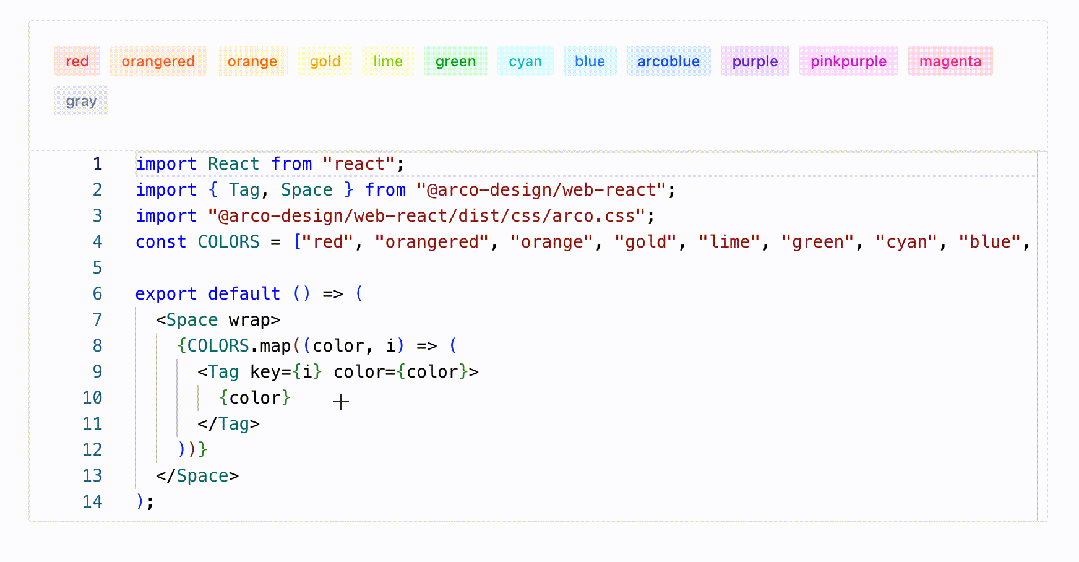Viewport: 1079px width, 562px height.
Task: Click the purple tag
Action: (x=755, y=61)
